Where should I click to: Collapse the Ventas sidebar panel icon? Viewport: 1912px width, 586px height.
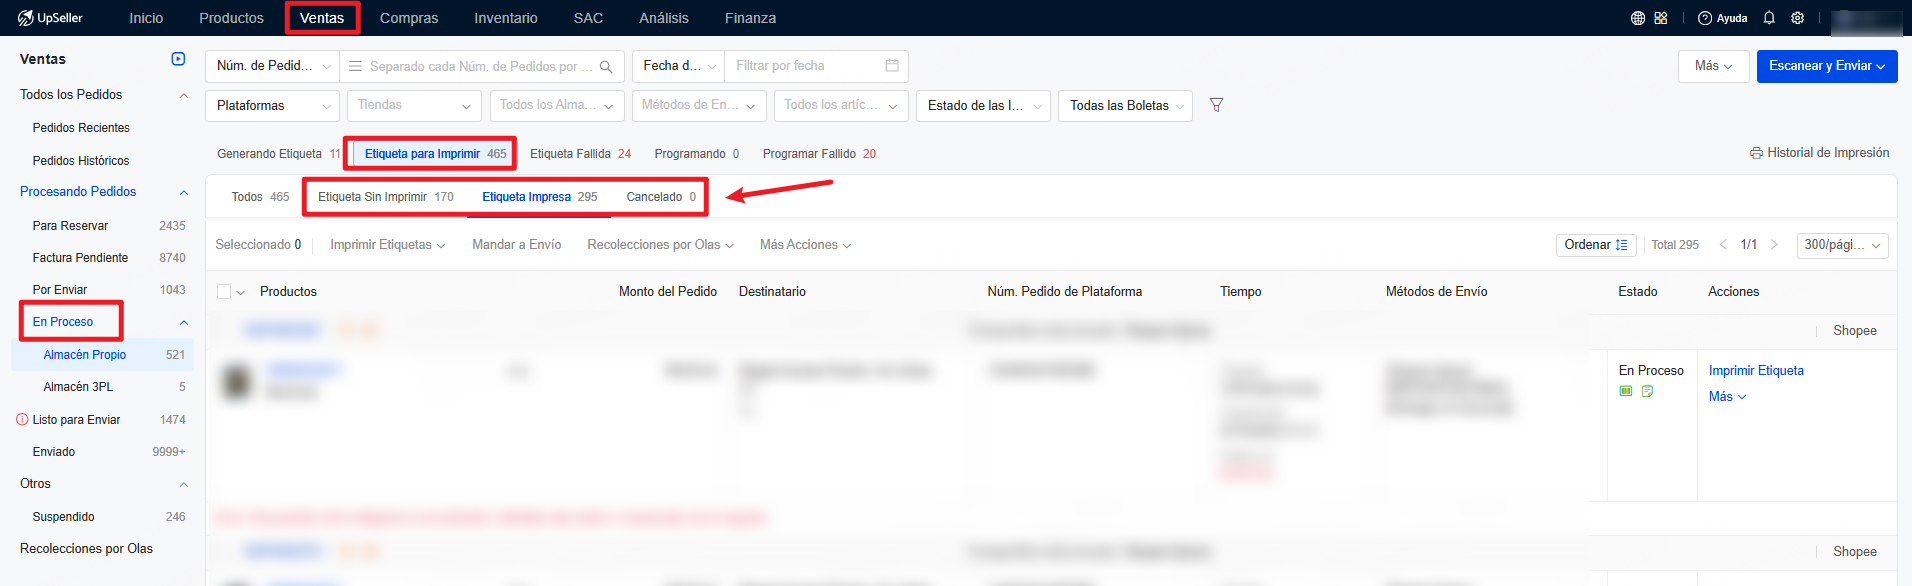[x=178, y=59]
